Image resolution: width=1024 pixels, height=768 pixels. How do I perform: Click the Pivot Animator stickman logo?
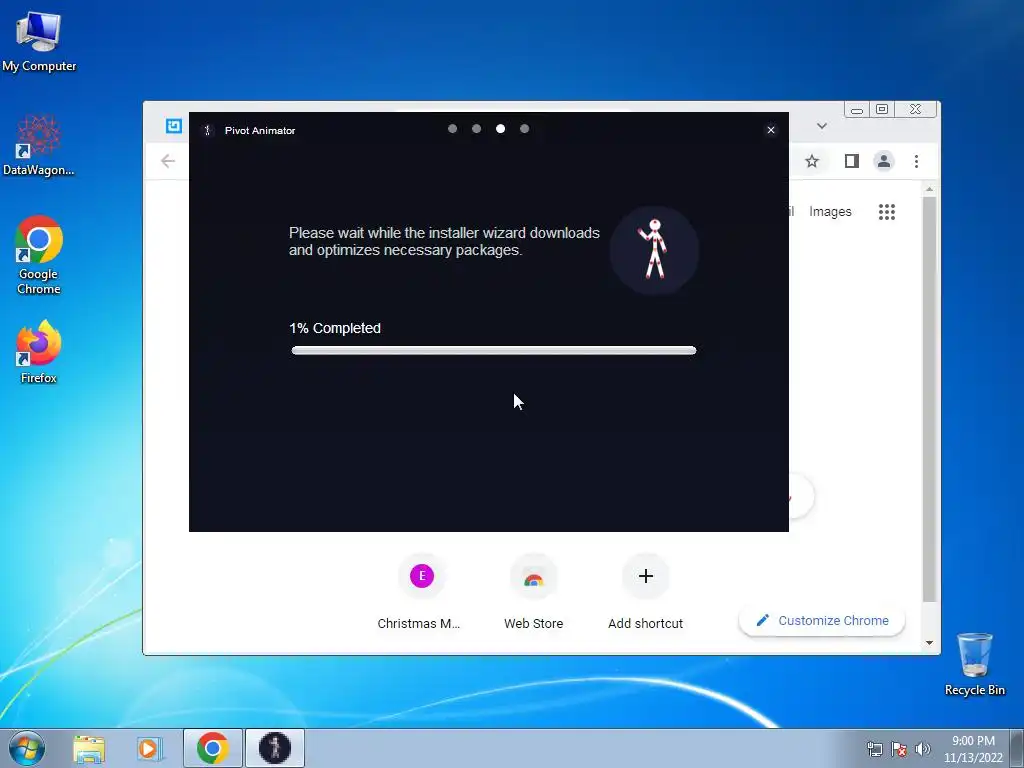pos(654,251)
